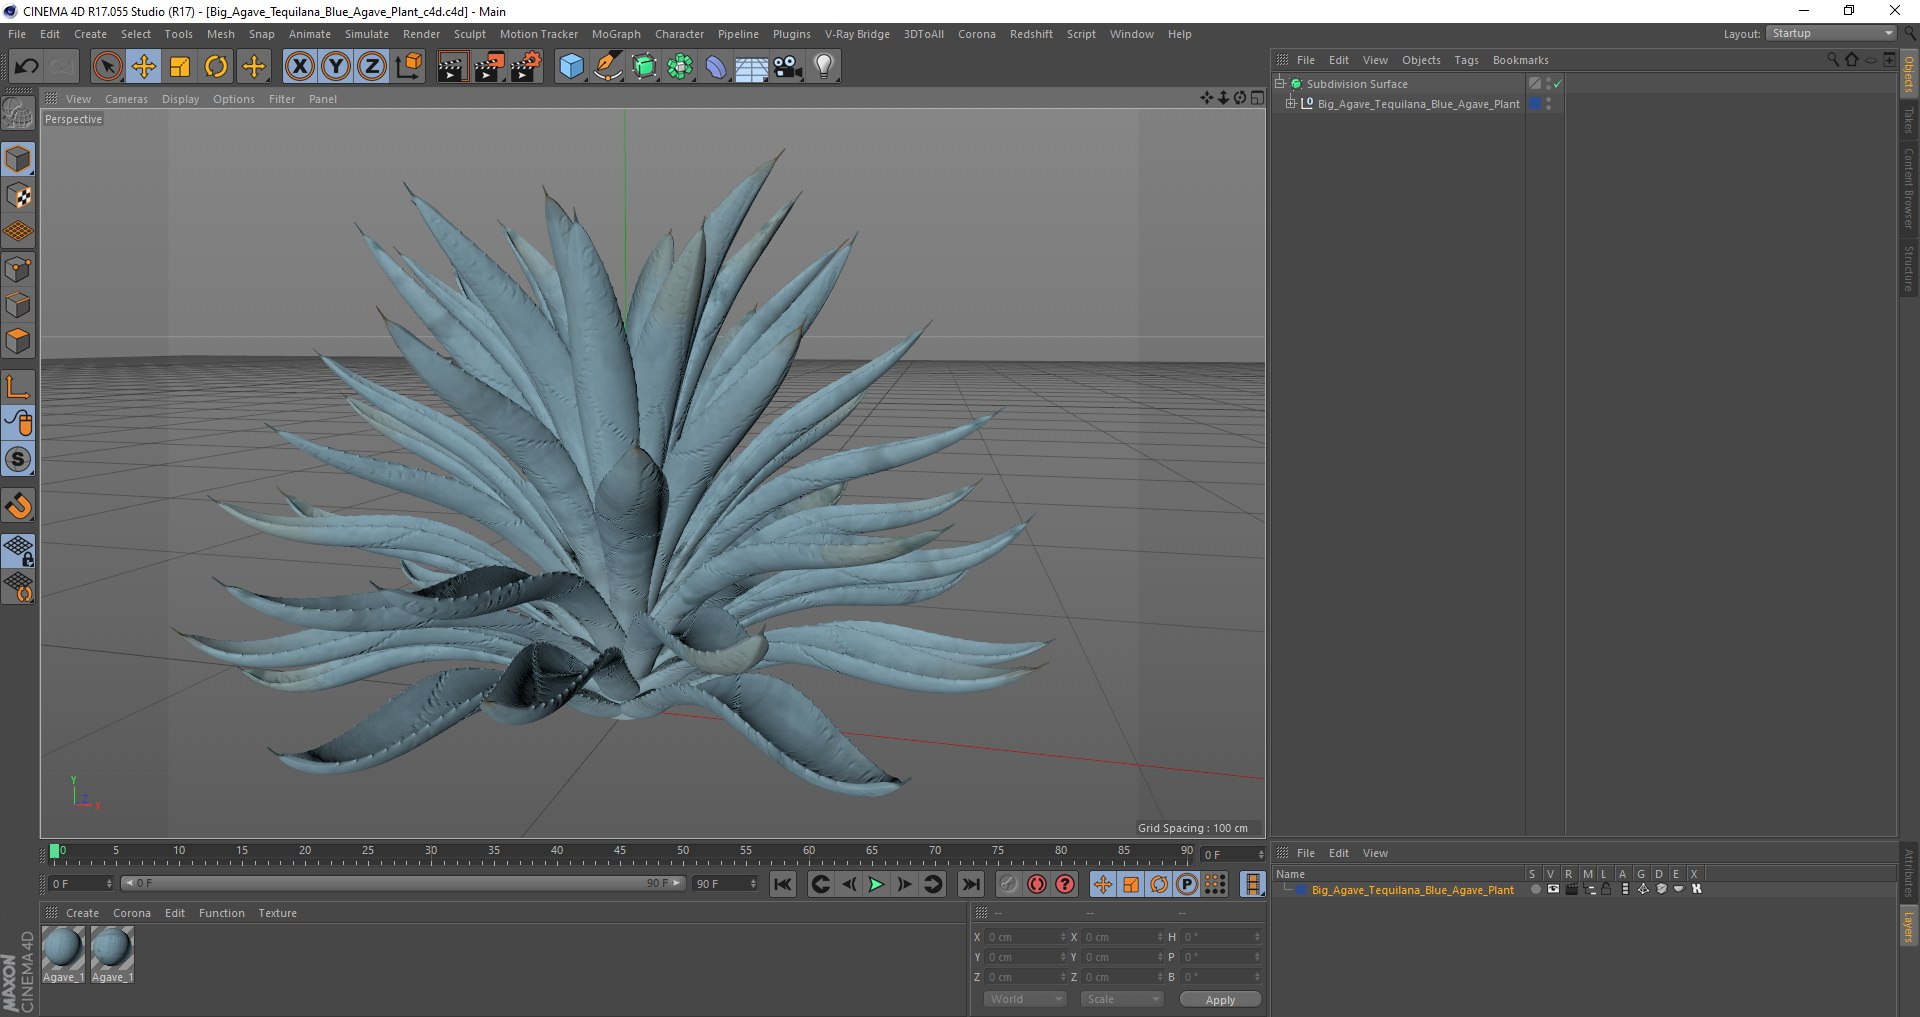Play the animation forward
1920x1017 pixels.
click(876, 884)
